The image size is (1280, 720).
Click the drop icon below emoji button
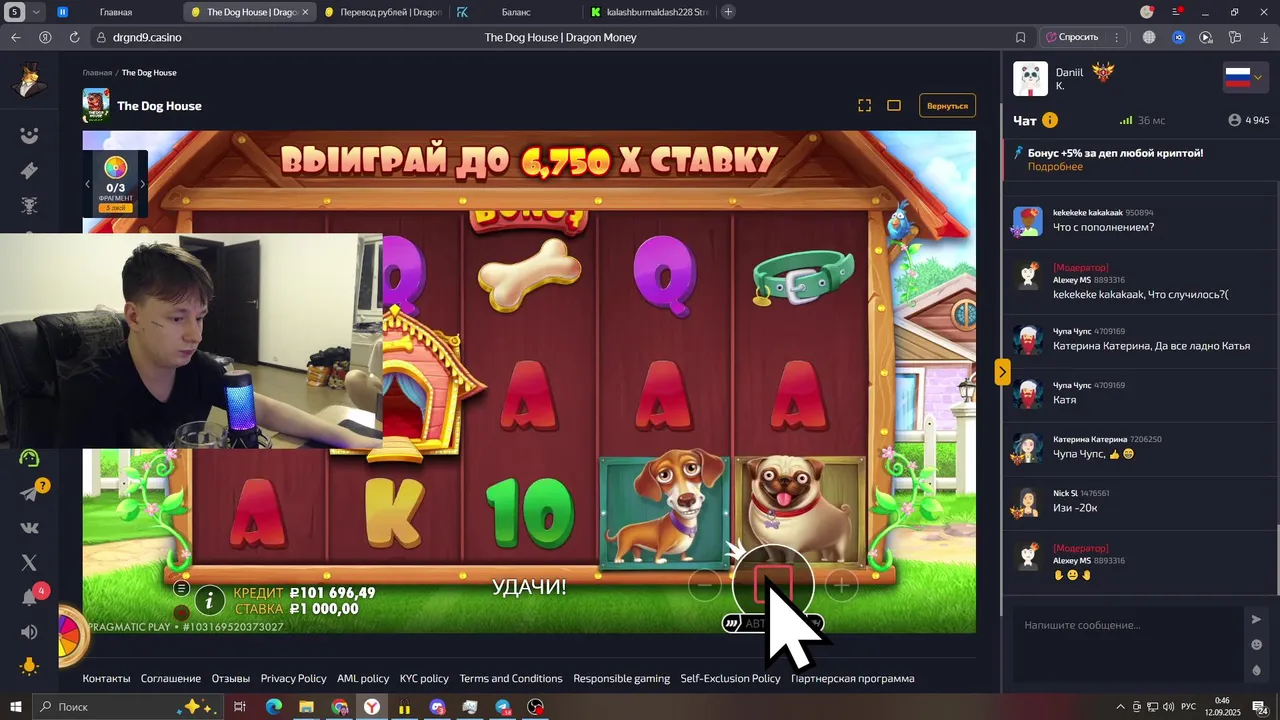pos(1257,670)
